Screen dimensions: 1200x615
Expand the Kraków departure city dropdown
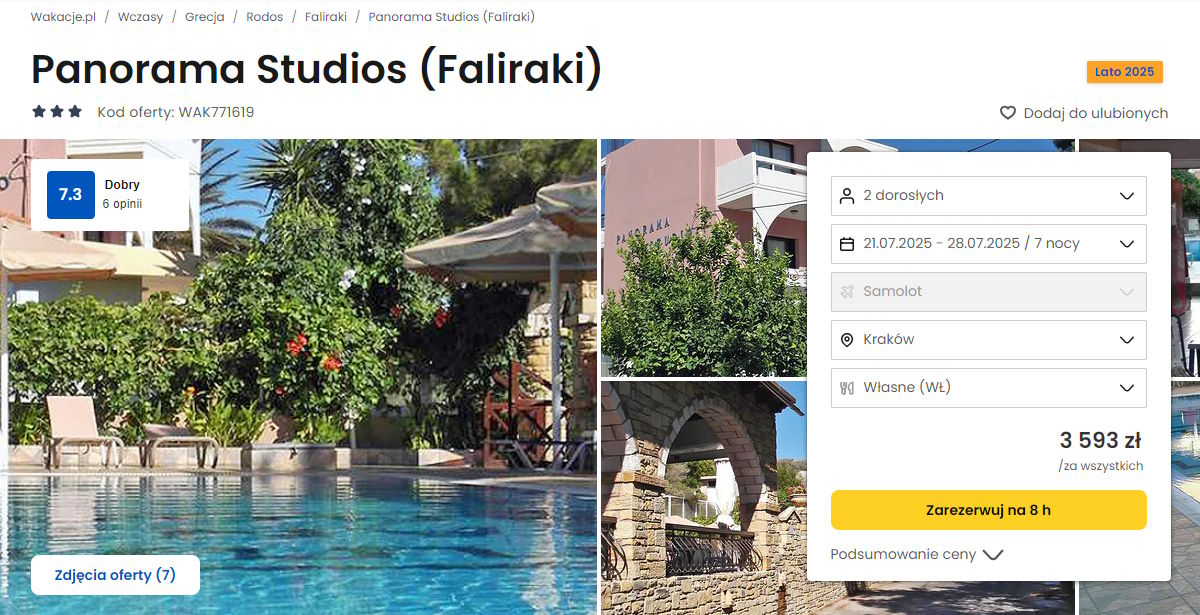989,340
